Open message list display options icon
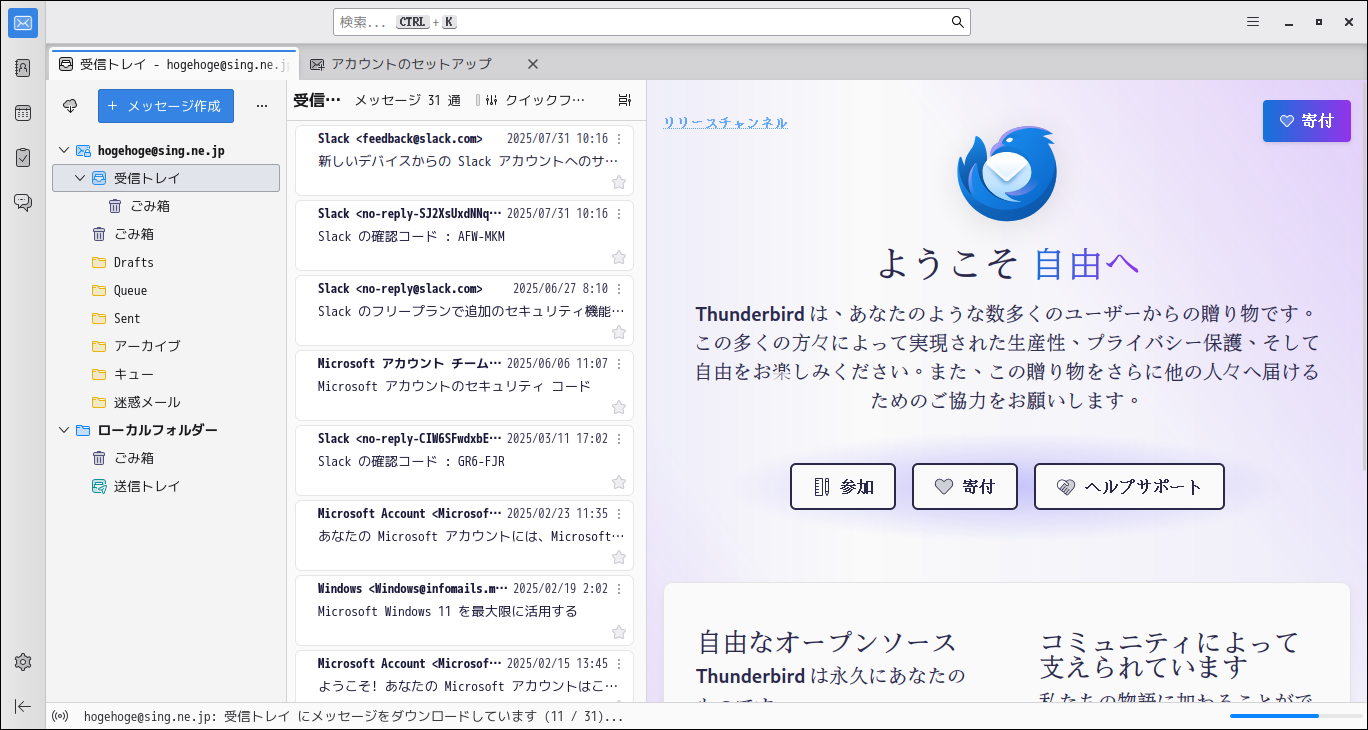This screenshot has width=1368, height=730. [x=625, y=100]
